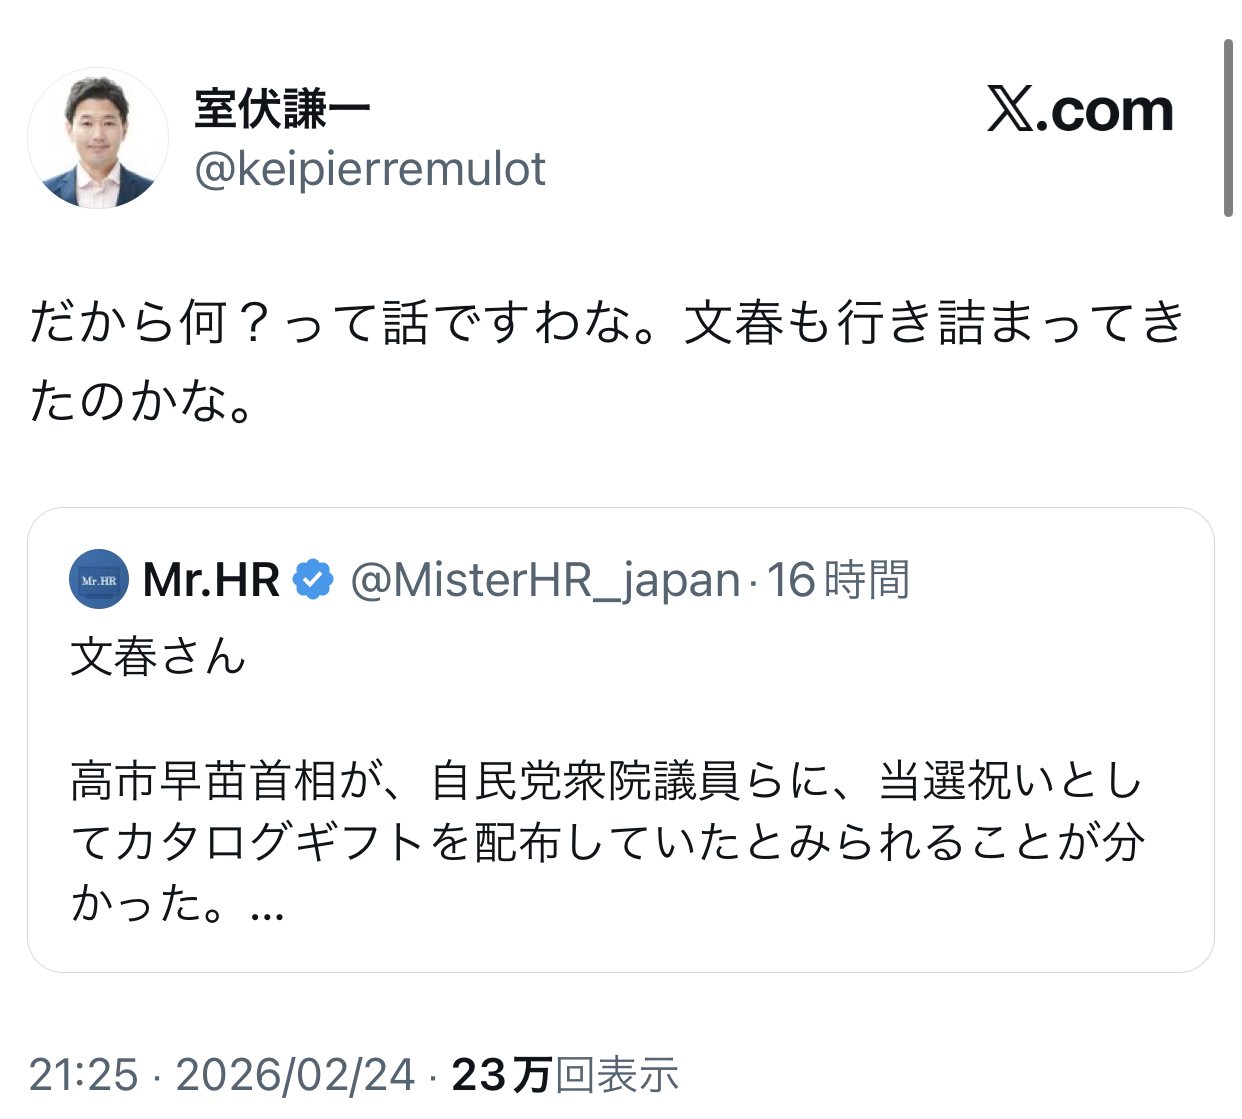Screen dimensions: 1242x1119
Task: Open the Mr.HR avatar in the quoted post
Action: tap(99, 580)
